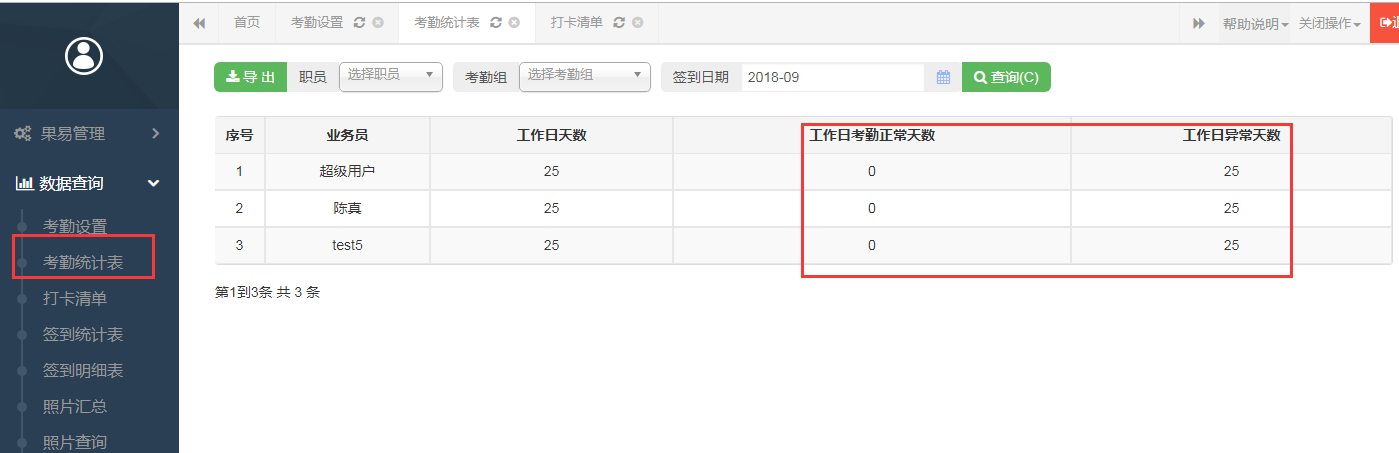1399x453 pixels.
Task: Expand the 果易管理 sidebar menu
Action: click(x=88, y=133)
